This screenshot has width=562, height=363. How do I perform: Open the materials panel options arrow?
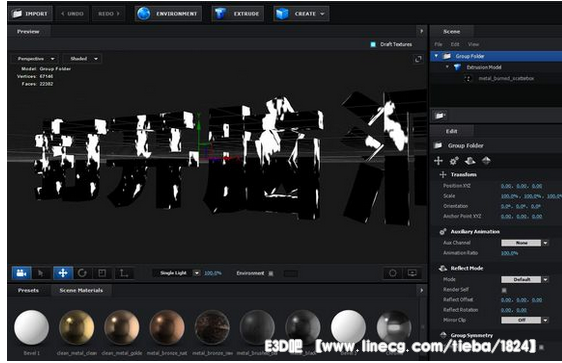422,290
